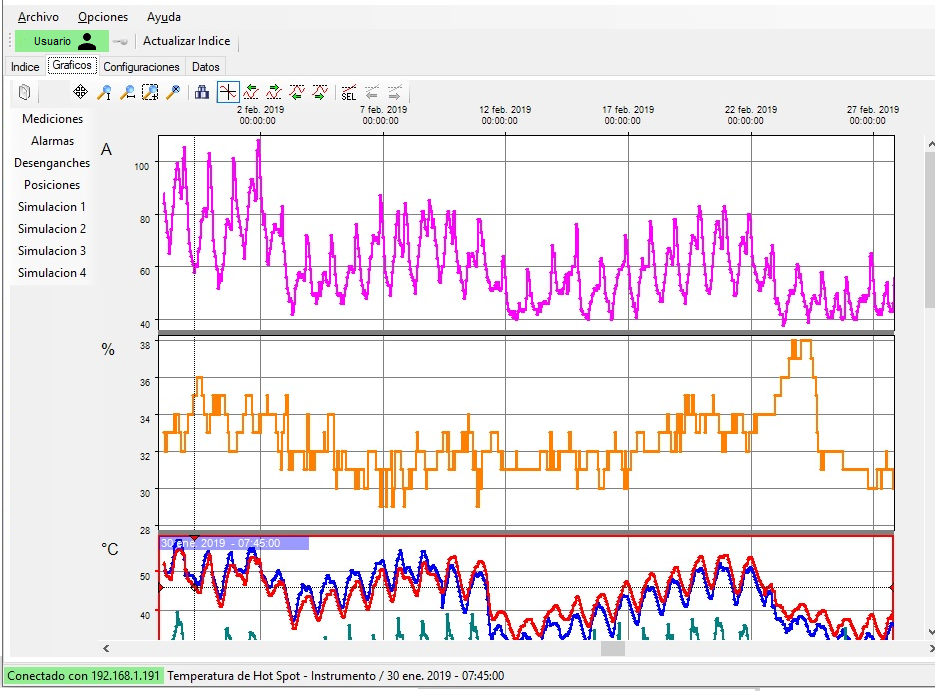Click the reset zoom magnifier icon
935x691 pixels.
click(x=173, y=92)
